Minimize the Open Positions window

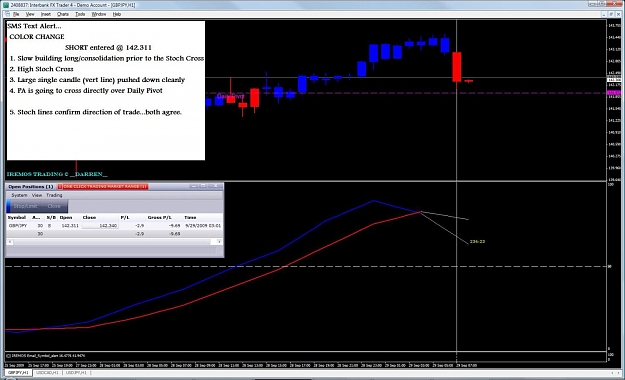(x=194, y=186)
